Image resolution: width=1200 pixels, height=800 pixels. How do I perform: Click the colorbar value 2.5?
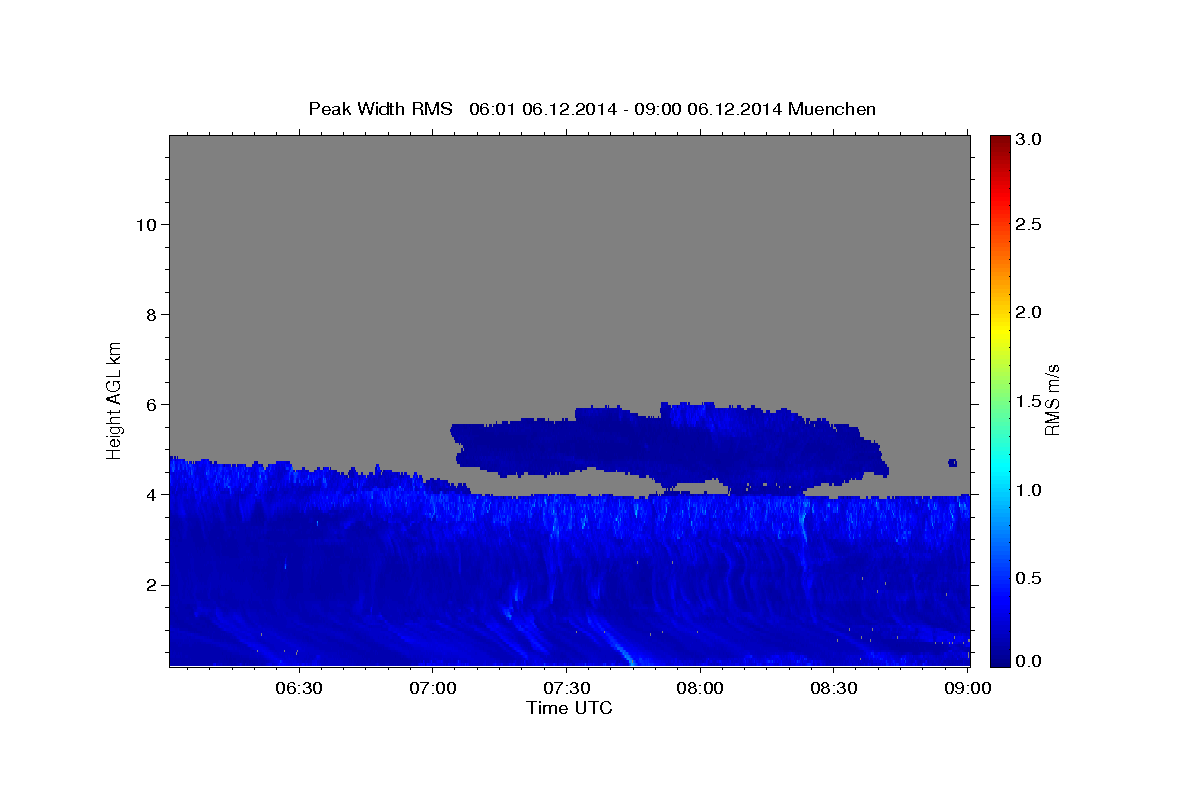(x=1030, y=224)
